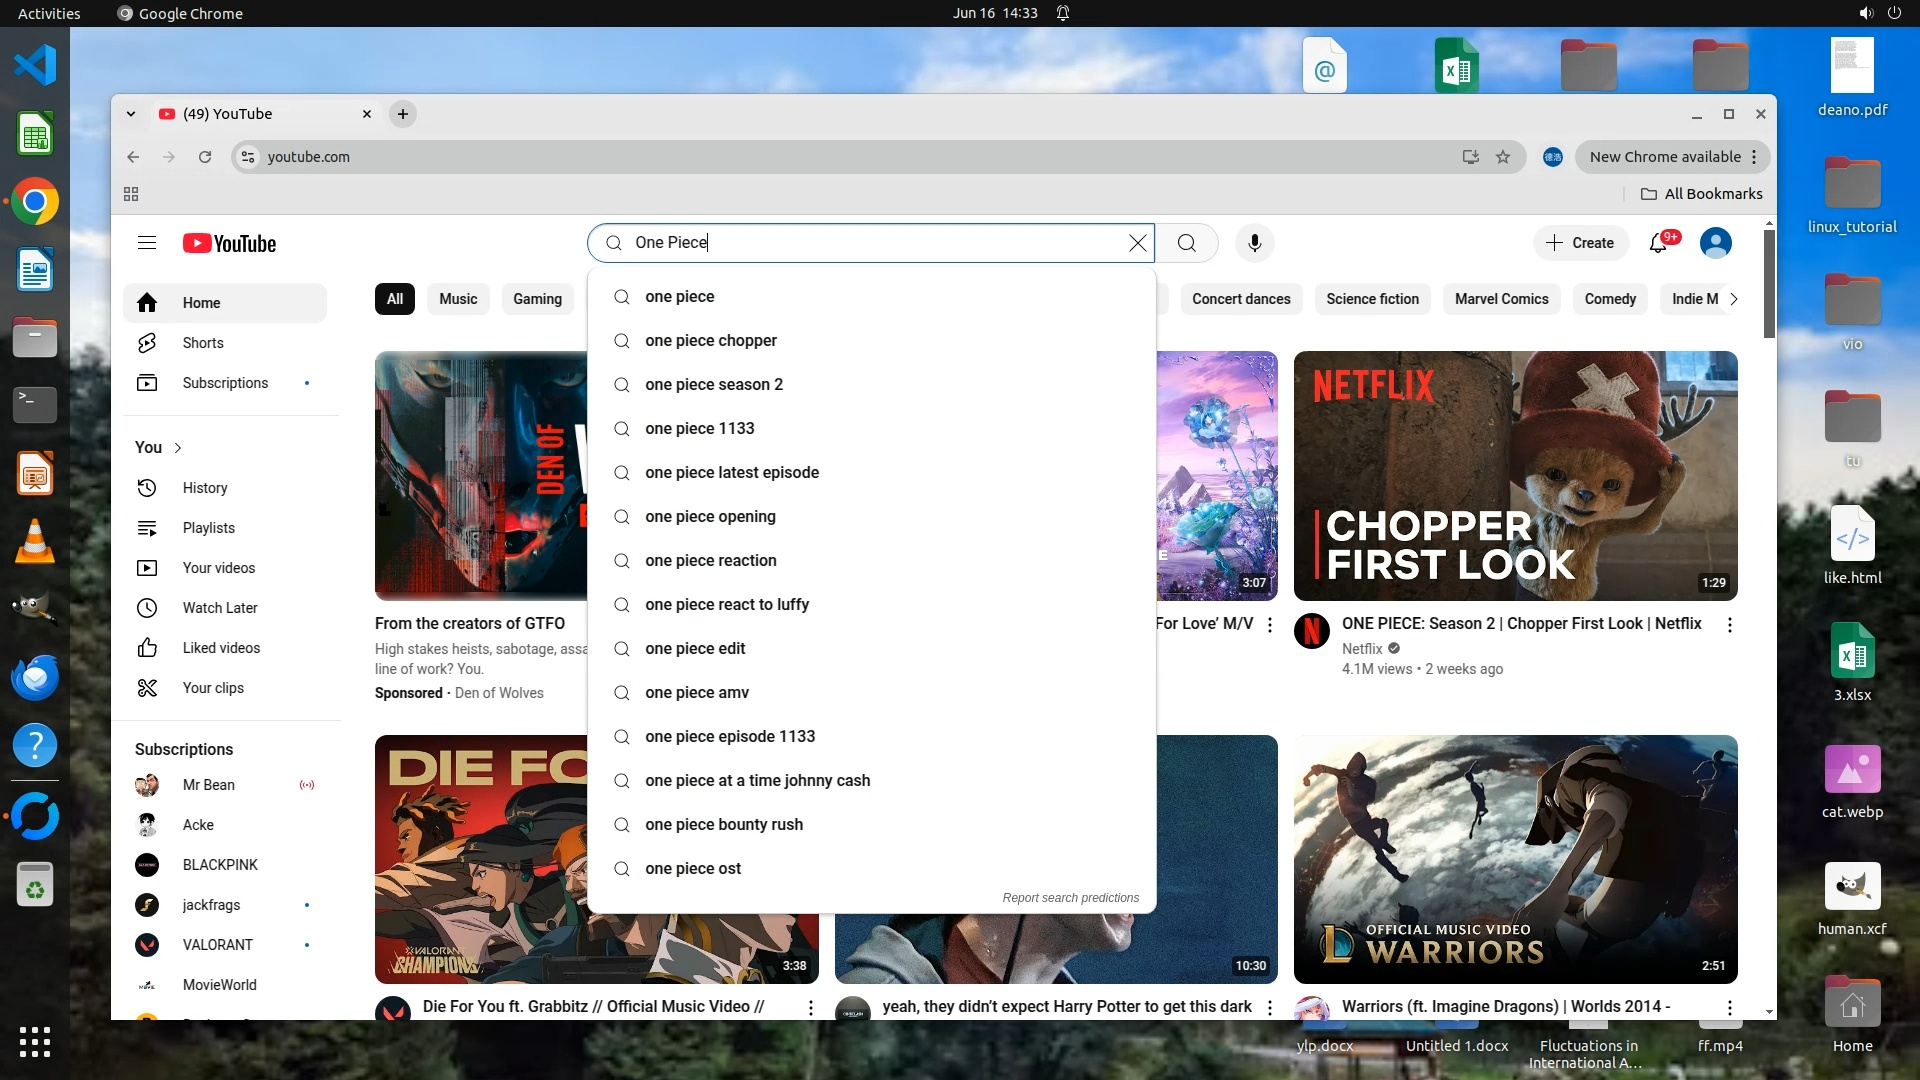1920x1080 pixels.
Task: Open YouTube notifications bell
Action: pos(1659,243)
